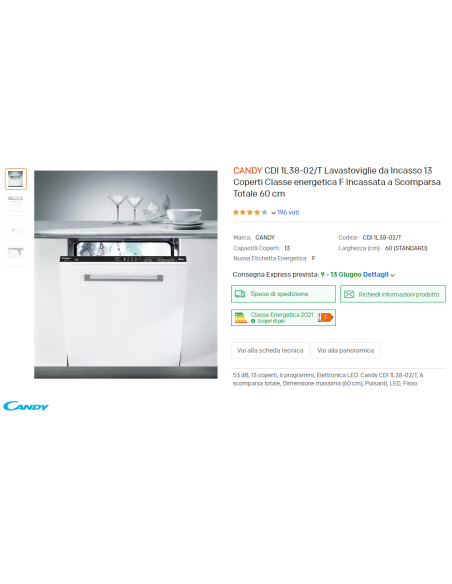Image resolution: width=452 pixels, height=584 pixels.
Task: Select the first dishwasher thumbnail
Action: (x=16, y=179)
